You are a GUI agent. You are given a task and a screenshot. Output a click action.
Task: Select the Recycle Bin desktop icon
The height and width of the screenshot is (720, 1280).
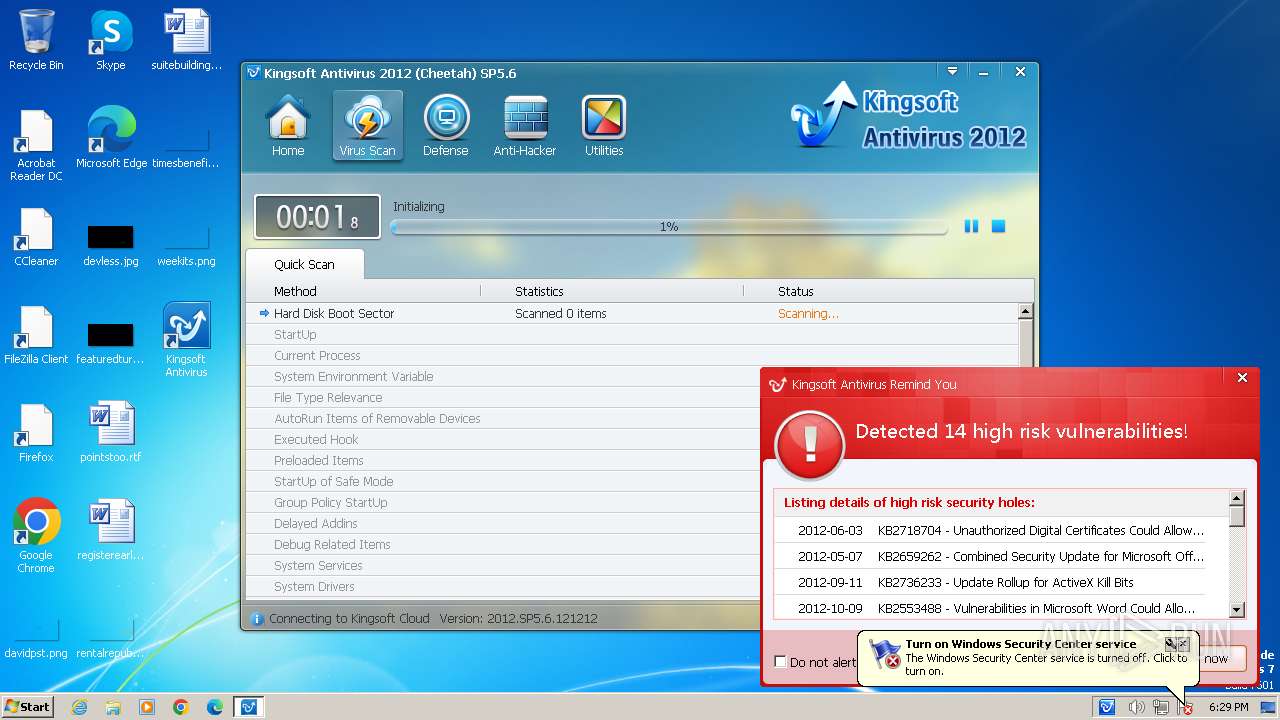click(x=36, y=40)
